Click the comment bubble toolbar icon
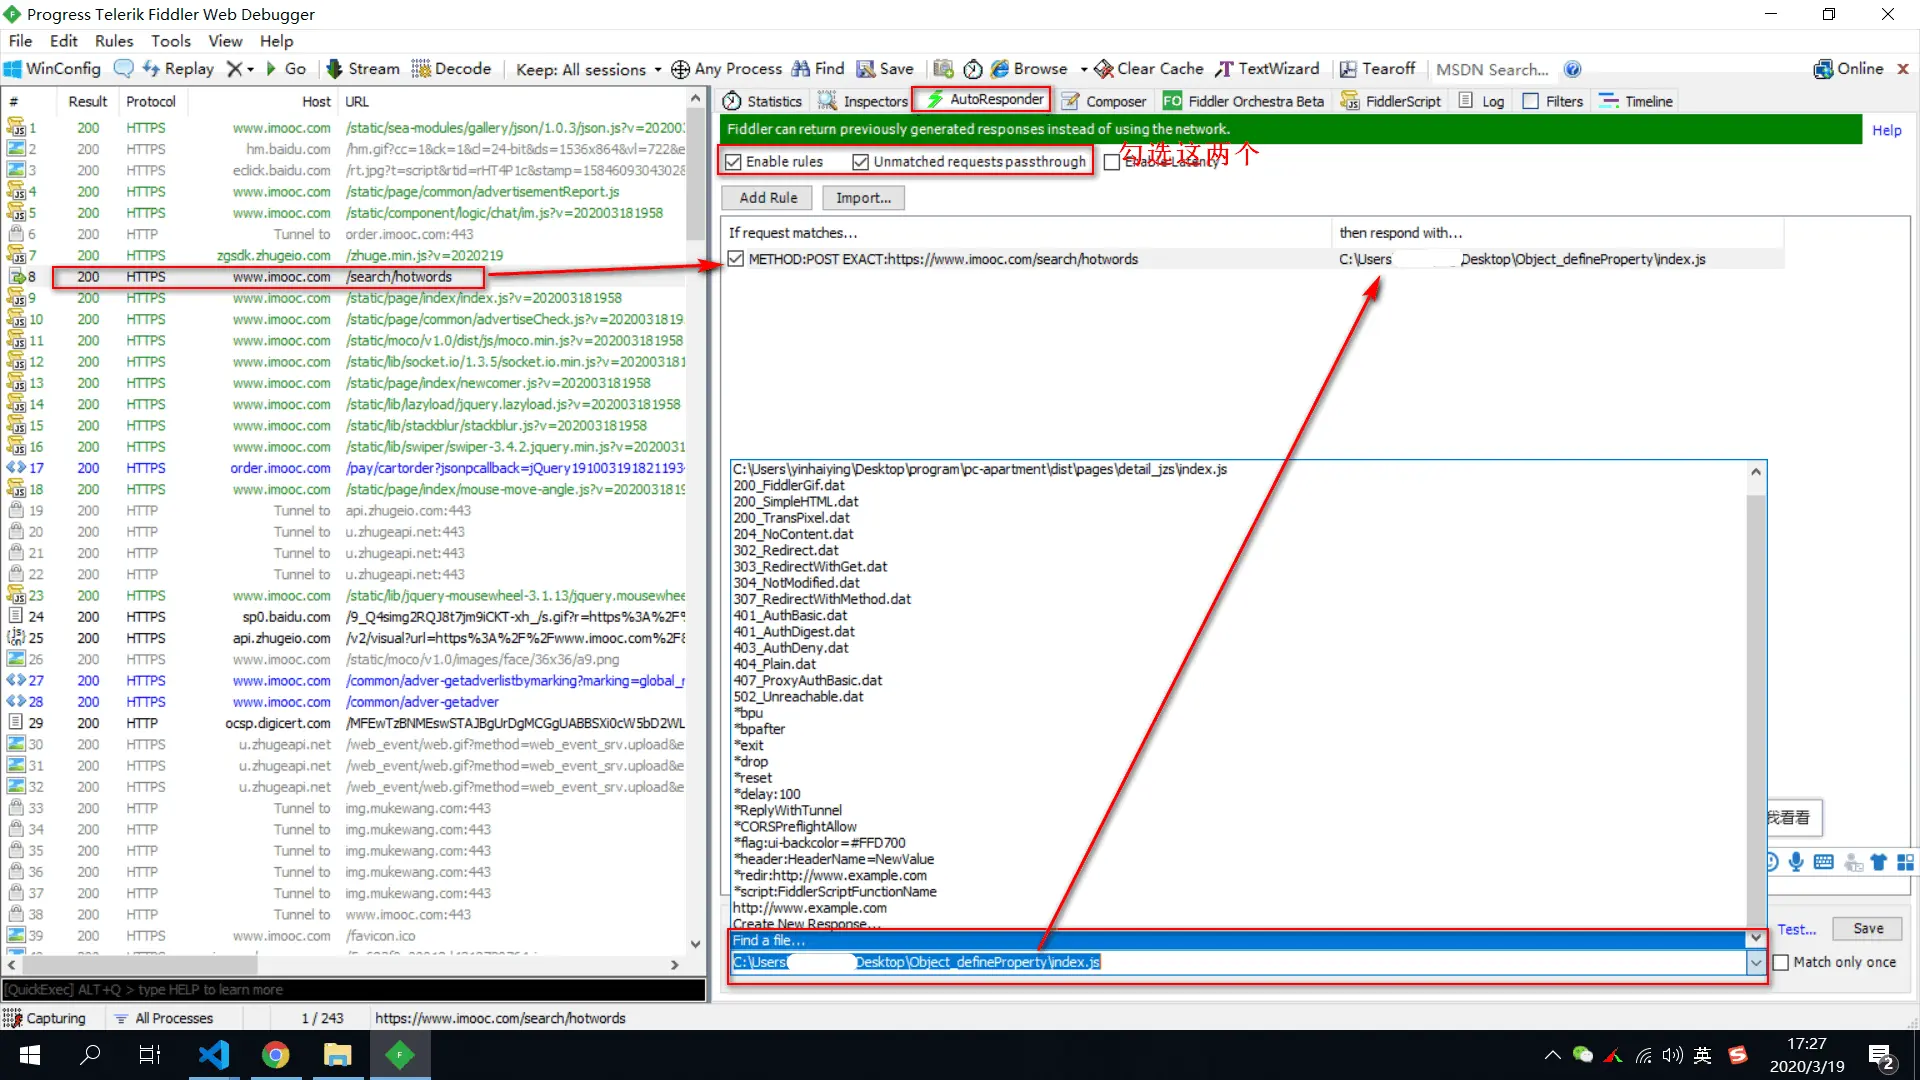This screenshot has height=1080, width=1920. coord(124,69)
